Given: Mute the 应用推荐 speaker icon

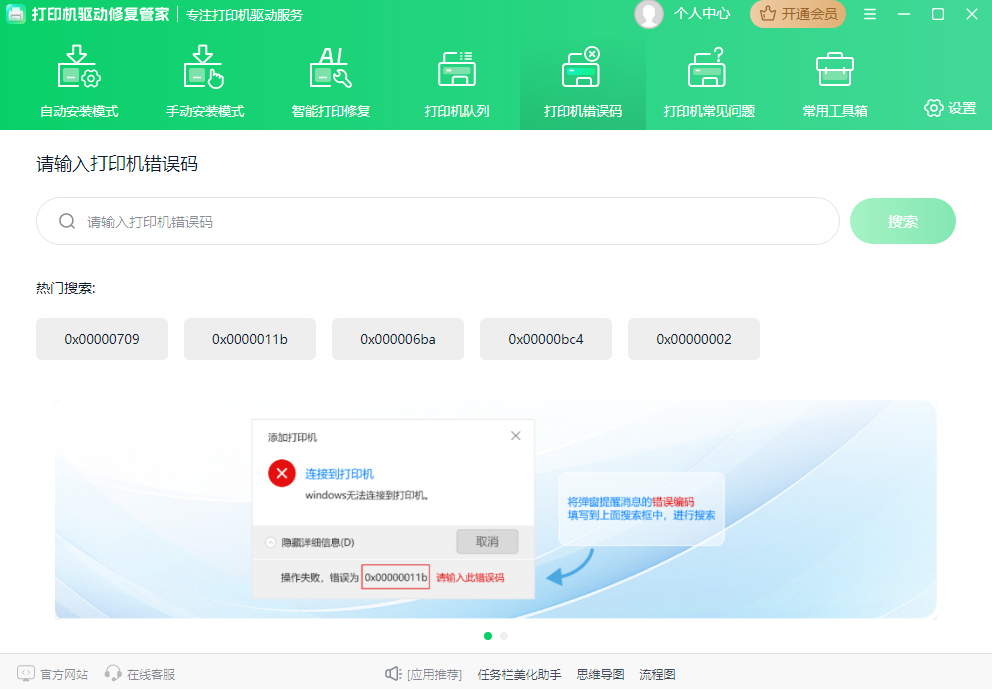Looking at the screenshot, I should click(x=392, y=673).
